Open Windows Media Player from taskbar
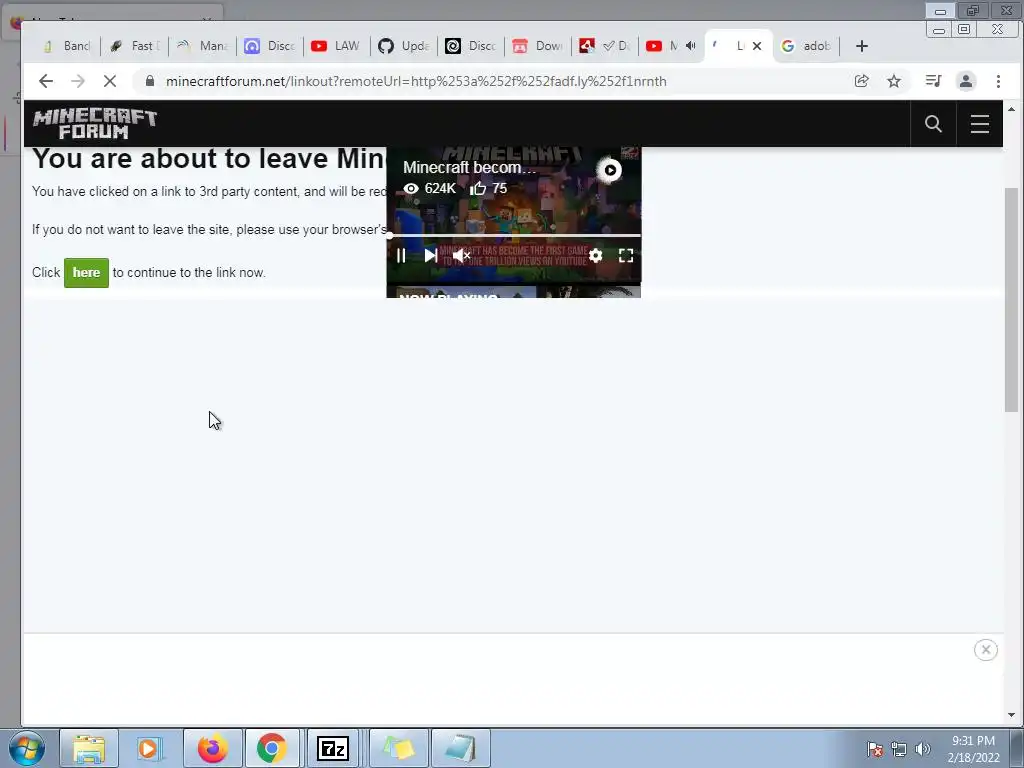Screen dimensions: 1024x768 pyautogui.click(x=148, y=748)
